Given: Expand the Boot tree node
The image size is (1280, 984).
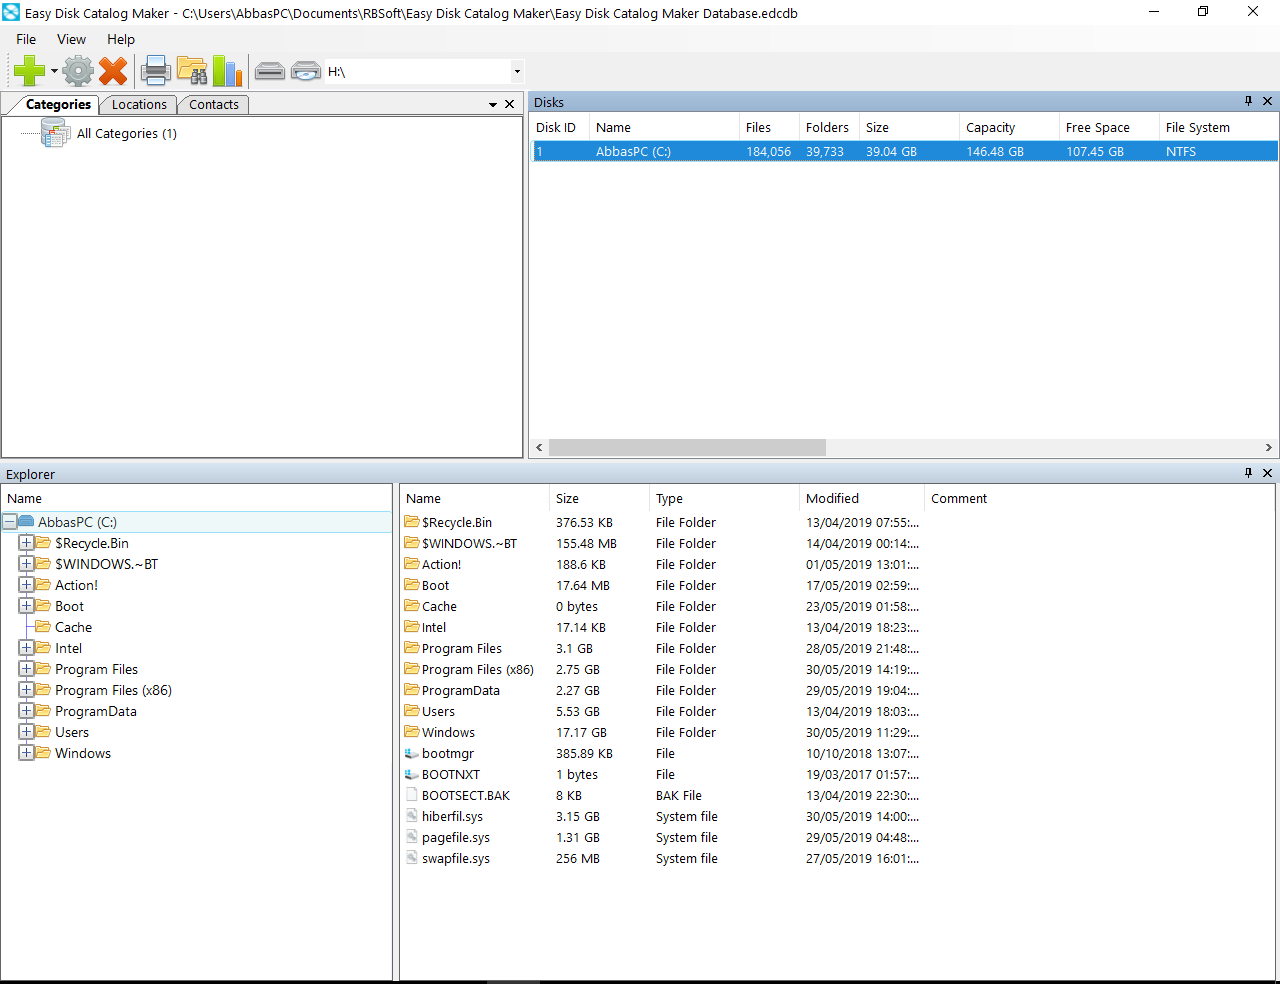Looking at the screenshot, I should (x=26, y=606).
